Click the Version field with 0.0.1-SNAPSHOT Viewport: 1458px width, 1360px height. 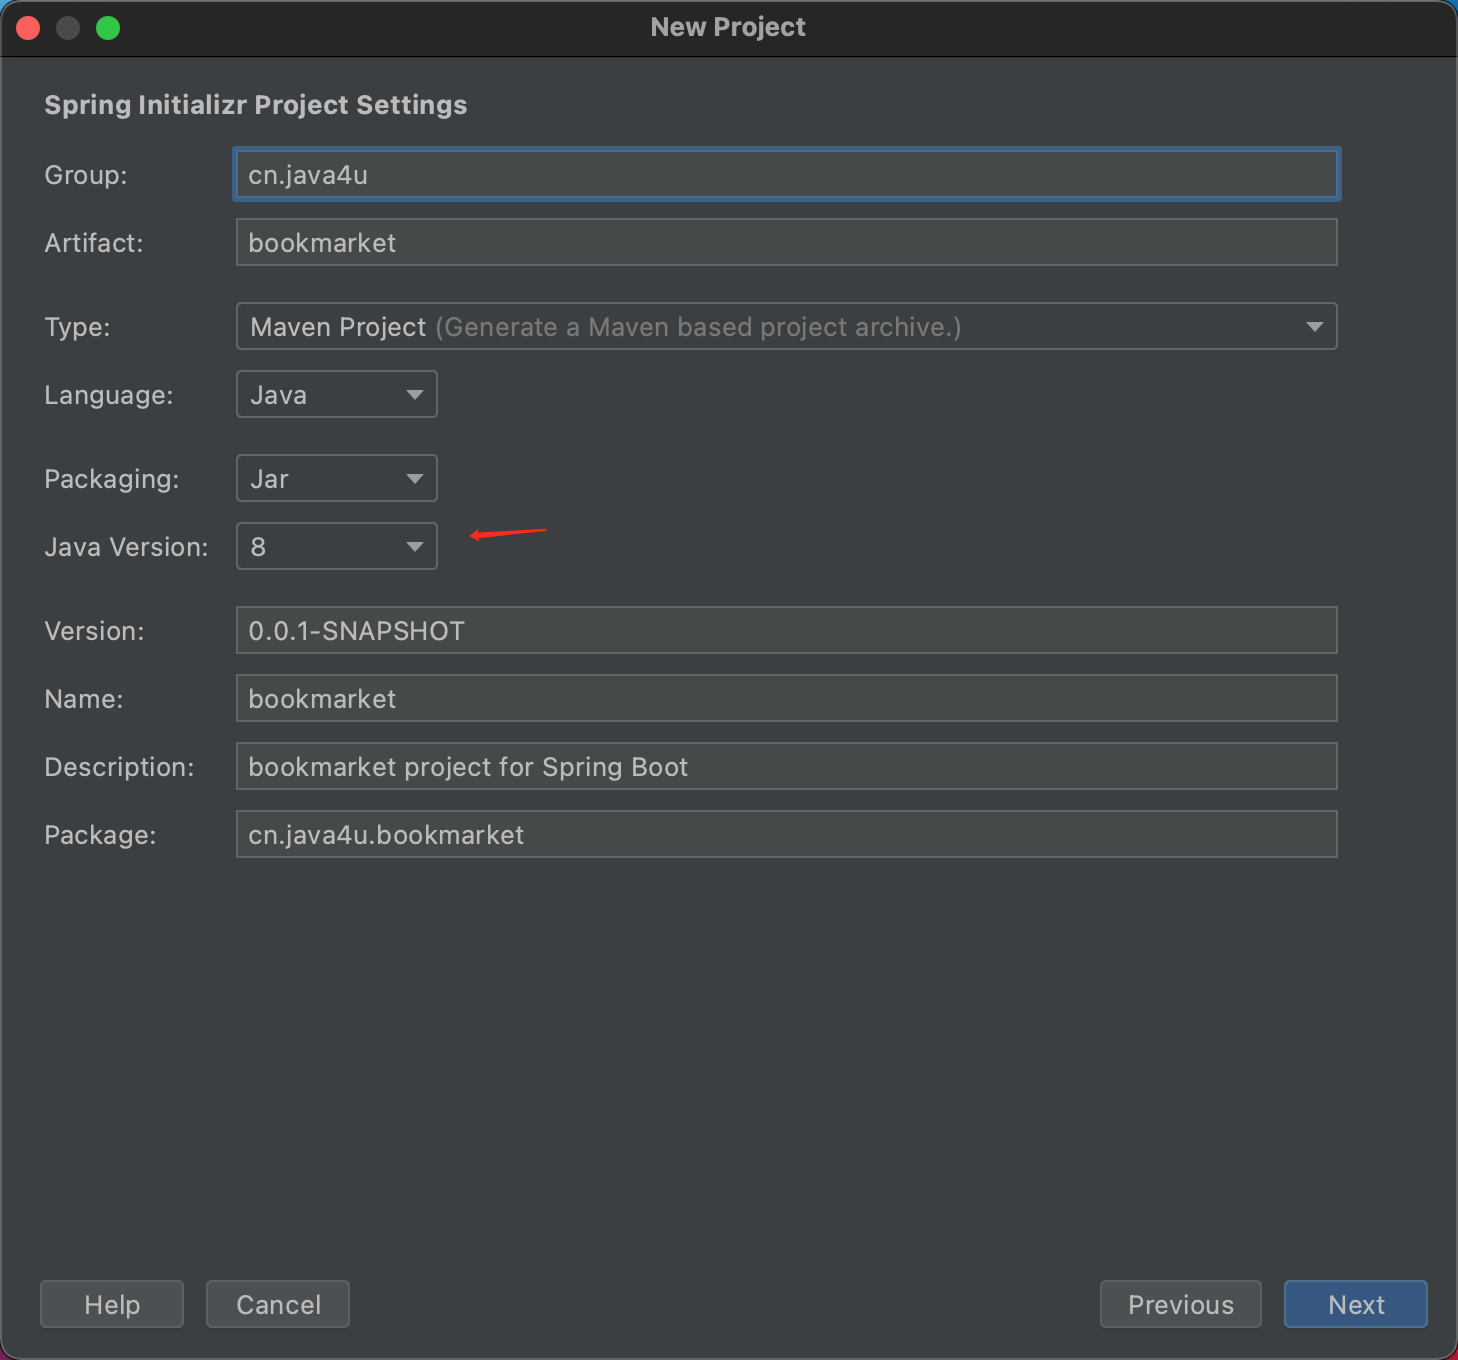pos(786,631)
